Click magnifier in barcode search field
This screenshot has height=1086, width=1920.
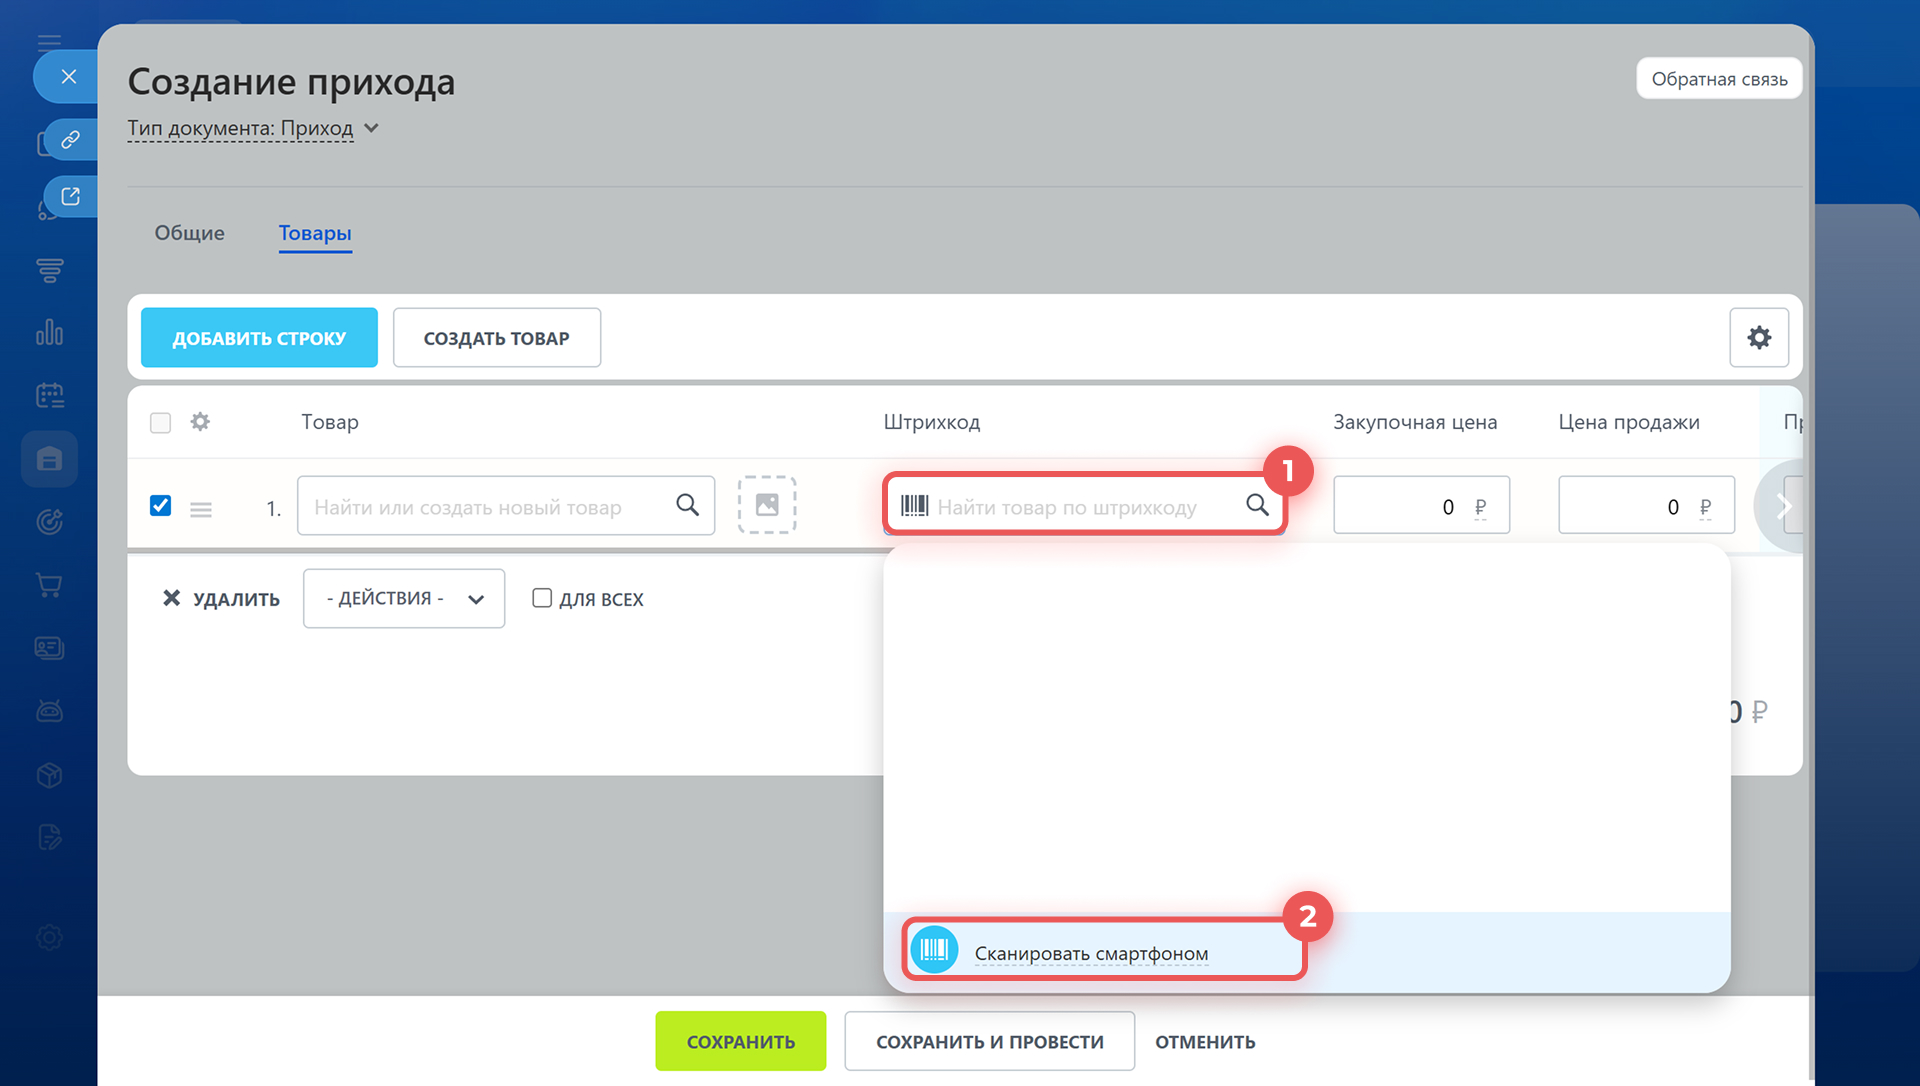pyautogui.click(x=1257, y=505)
